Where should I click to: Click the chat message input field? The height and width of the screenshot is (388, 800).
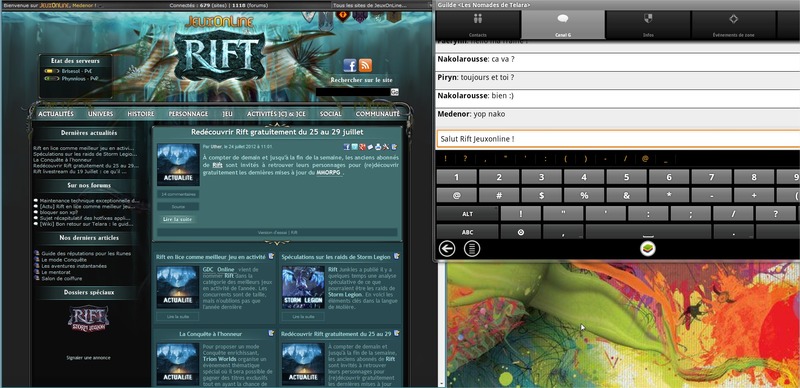pos(618,139)
